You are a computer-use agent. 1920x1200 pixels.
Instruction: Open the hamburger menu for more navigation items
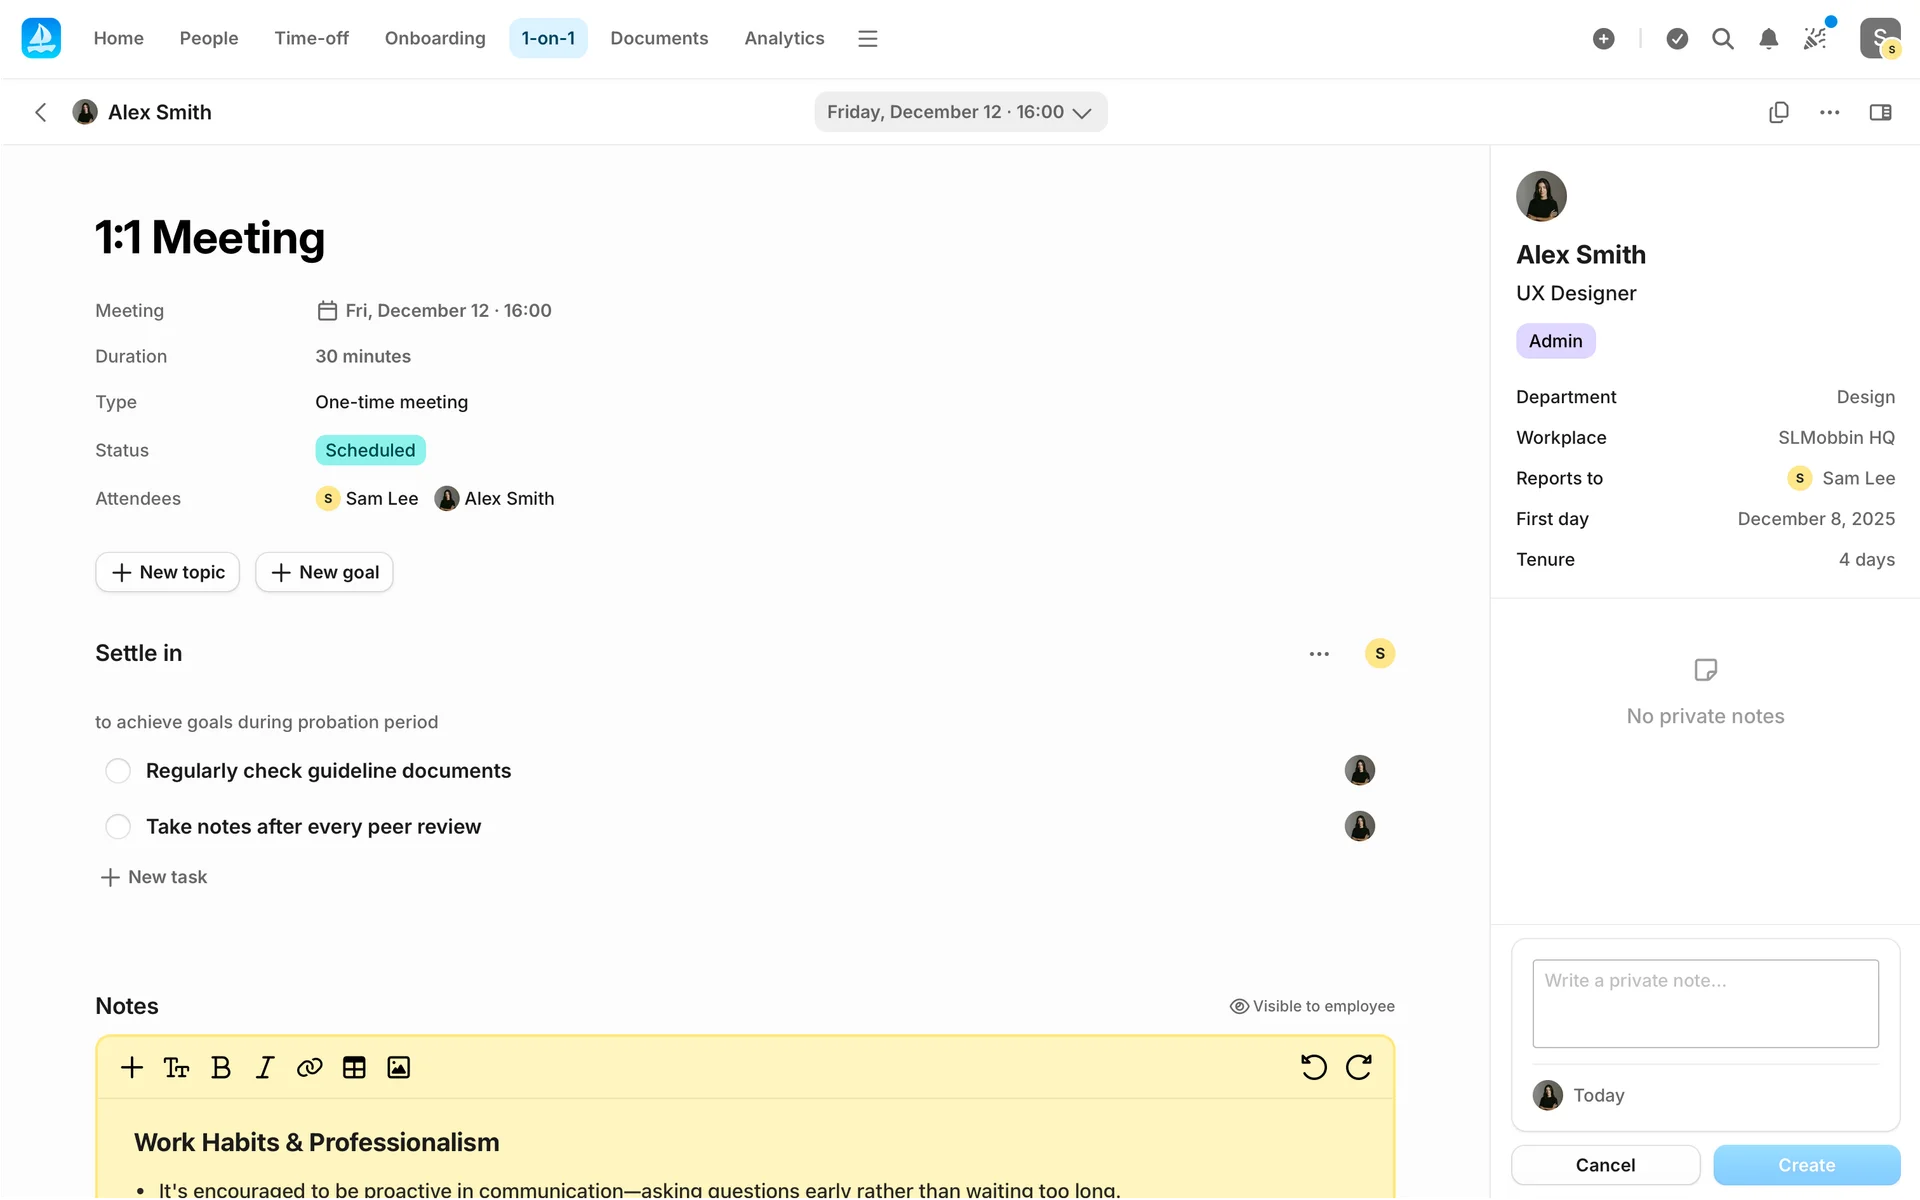click(x=867, y=38)
